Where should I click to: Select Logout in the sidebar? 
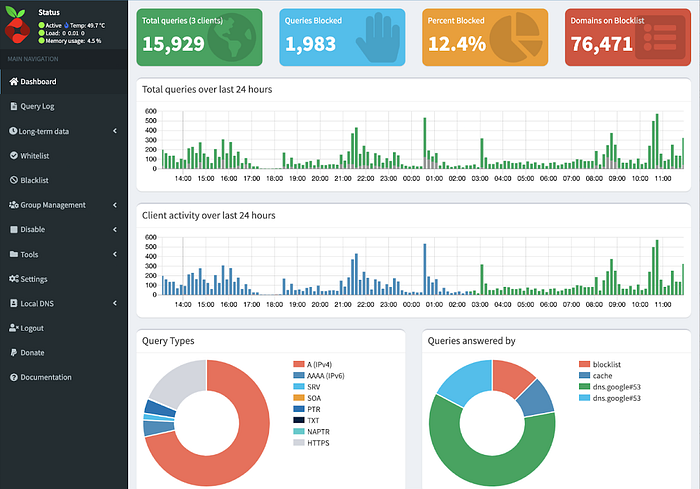point(64,328)
